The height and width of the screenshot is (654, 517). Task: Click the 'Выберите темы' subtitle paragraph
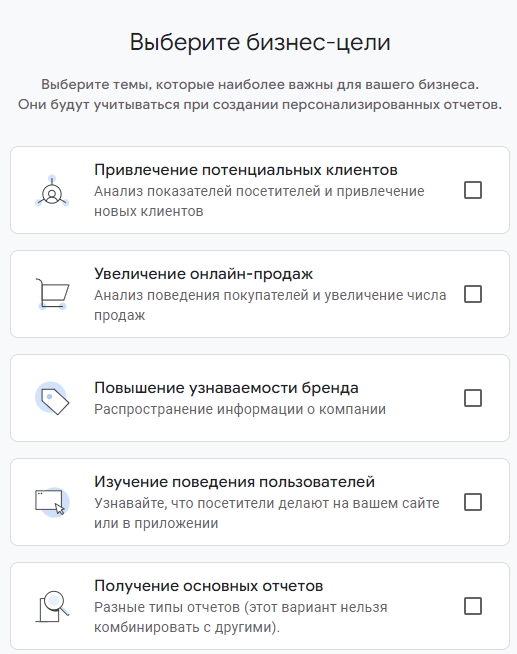(x=260, y=94)
